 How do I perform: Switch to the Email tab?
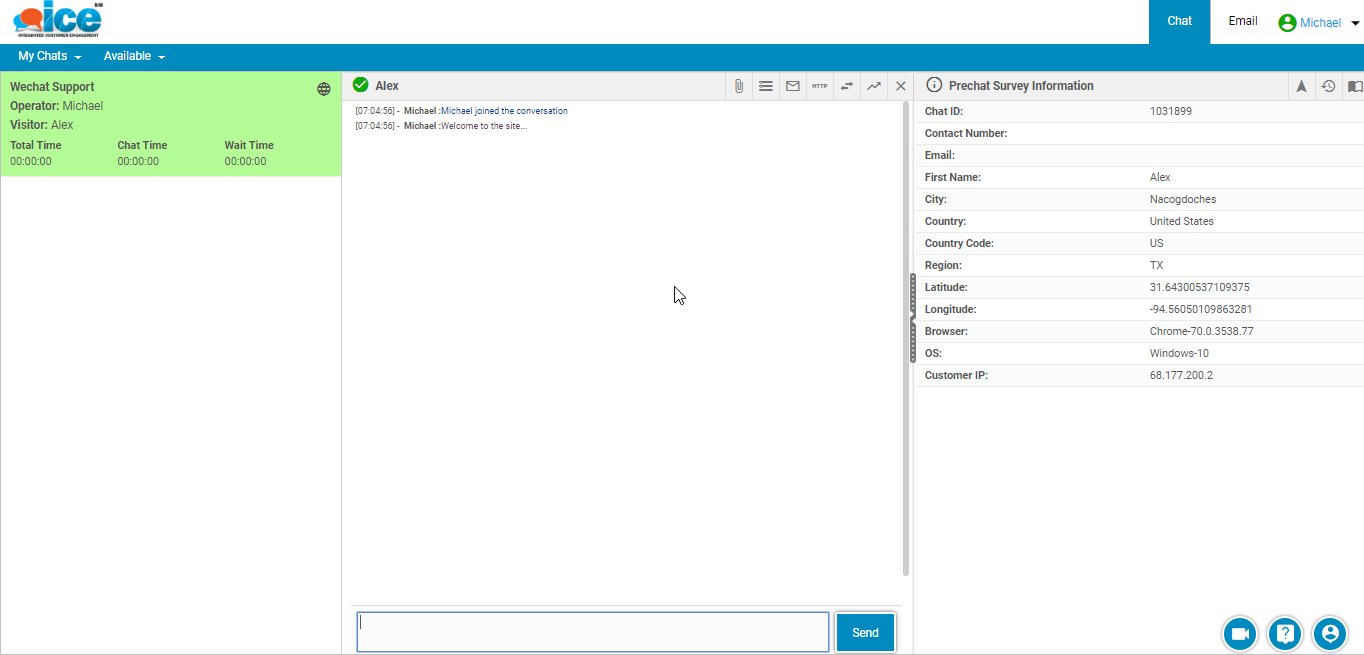coord(1243,21)
